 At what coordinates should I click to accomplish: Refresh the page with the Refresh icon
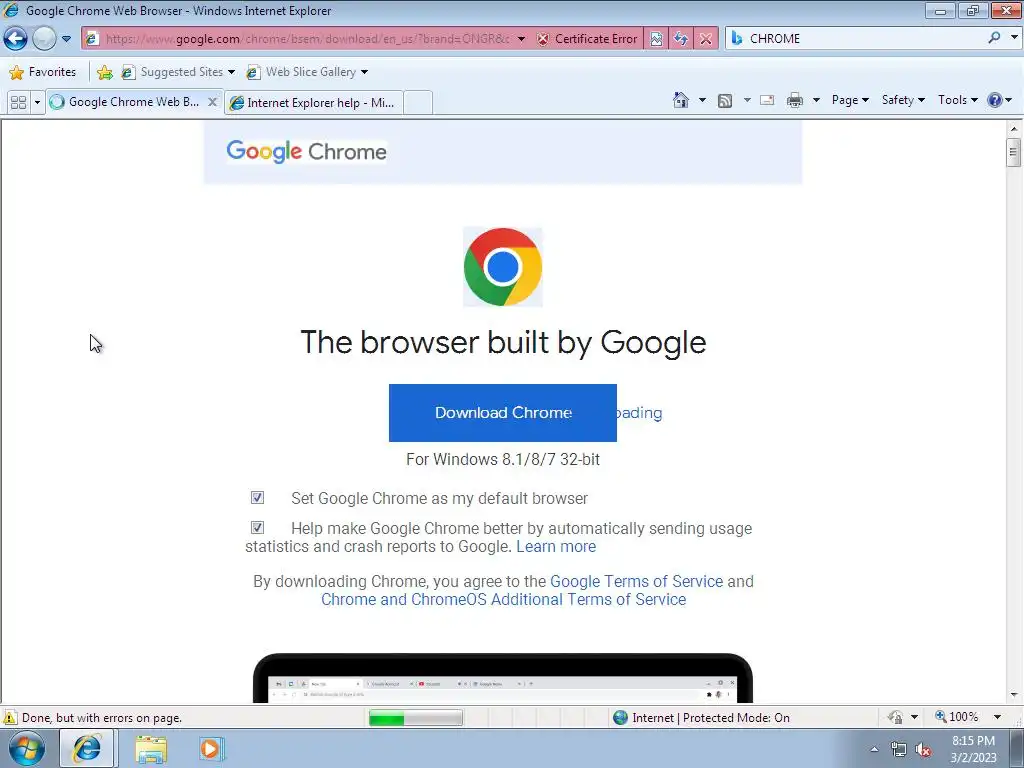(680, 39)
